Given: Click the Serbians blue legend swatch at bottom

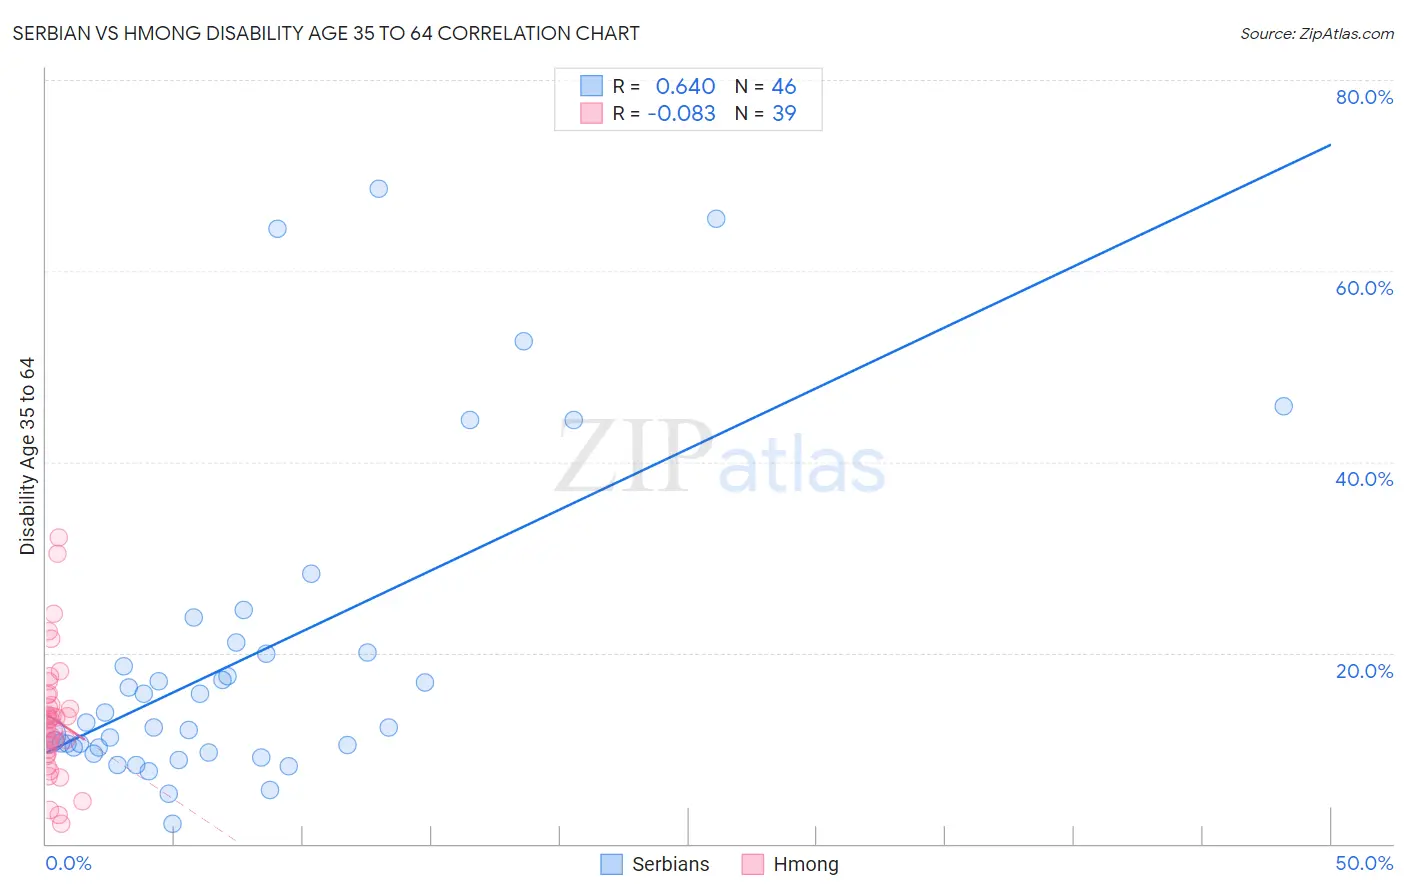Looking at the screenshot, I should [x=611, y=864].
